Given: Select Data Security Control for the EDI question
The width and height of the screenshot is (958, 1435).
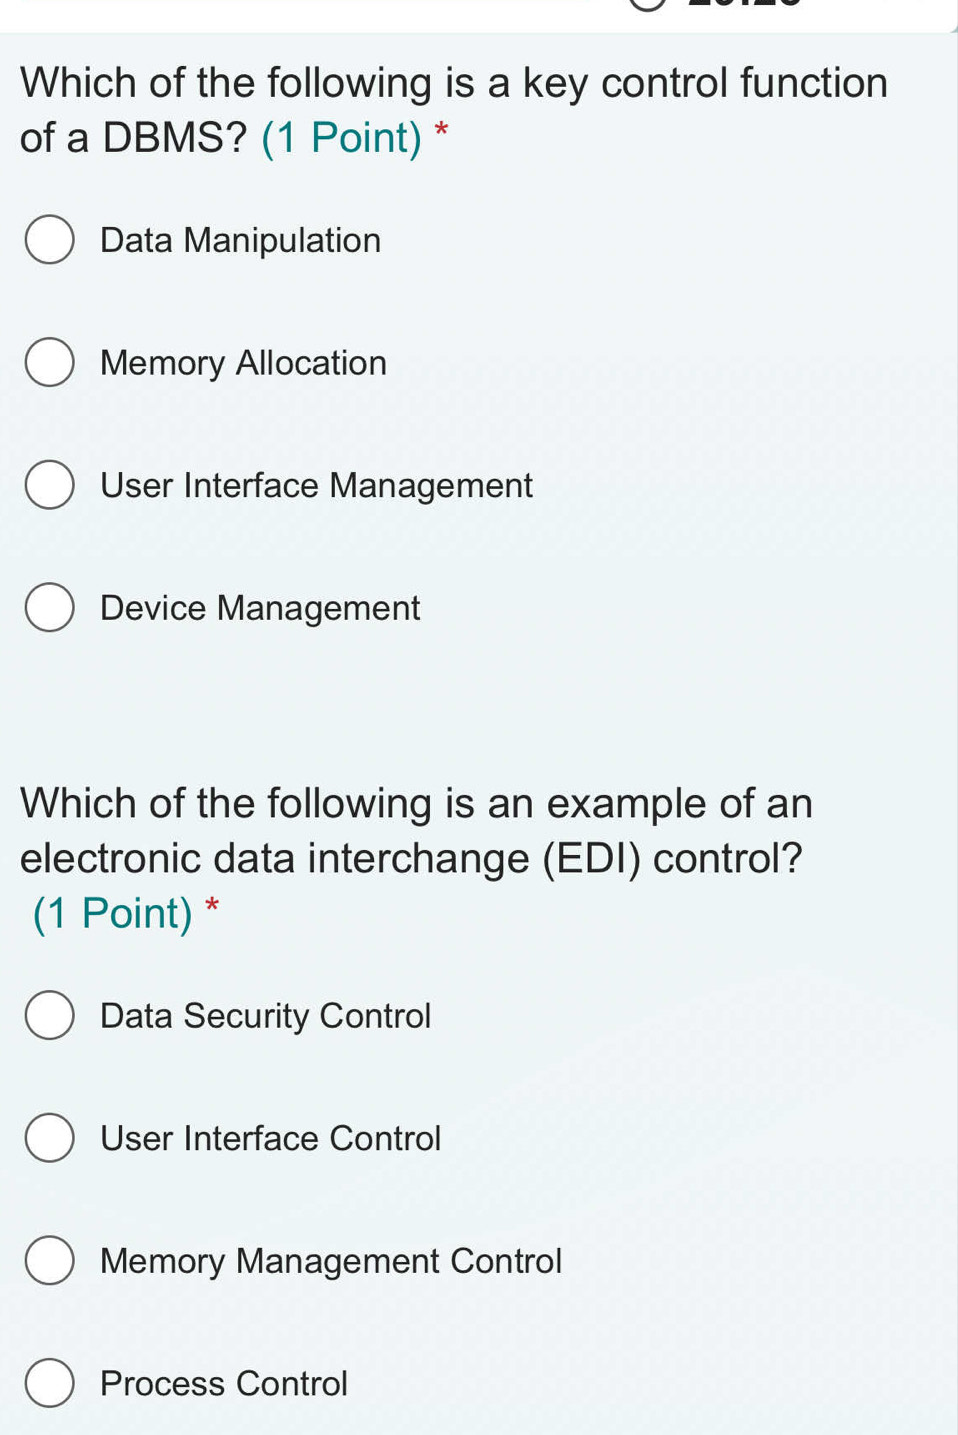Looking at the screenshot, I should [x=49, y=1016].
